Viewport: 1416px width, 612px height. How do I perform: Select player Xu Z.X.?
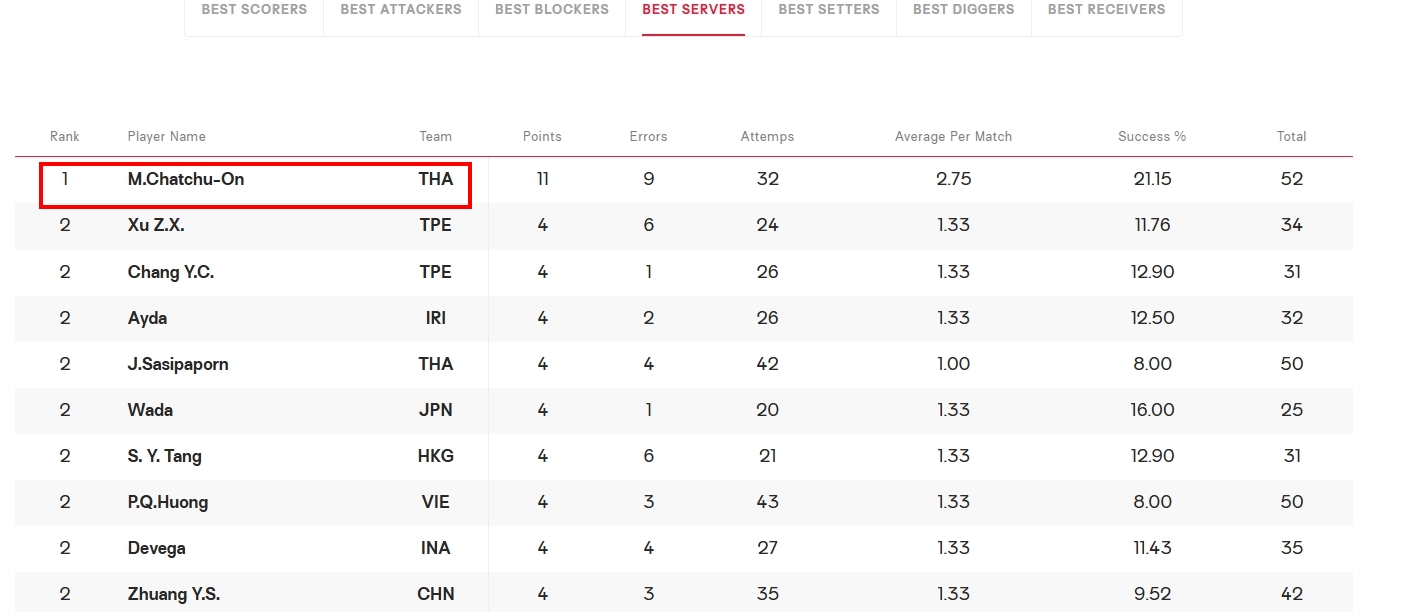click(156, 225)
